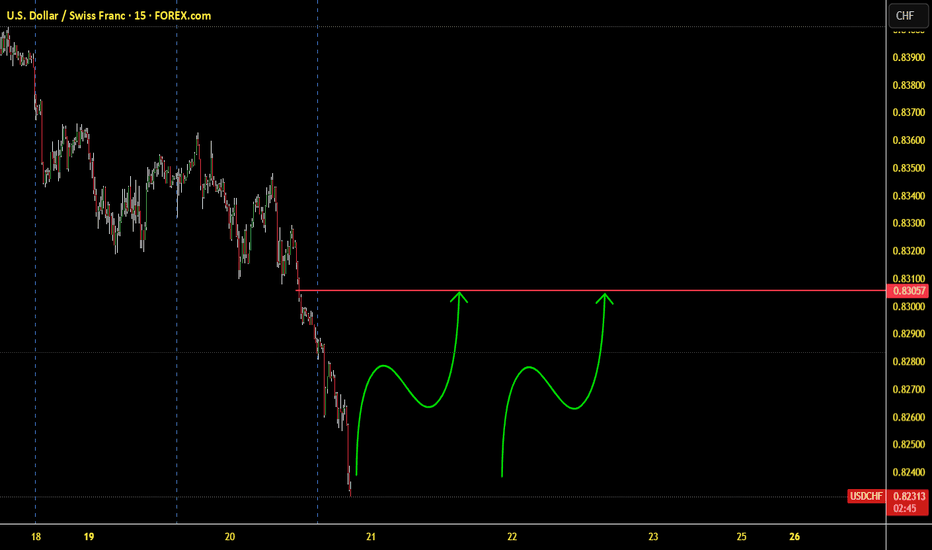Click the 0.83400 price scale value
Screen dimensions: 932x550
click(909, 196)
